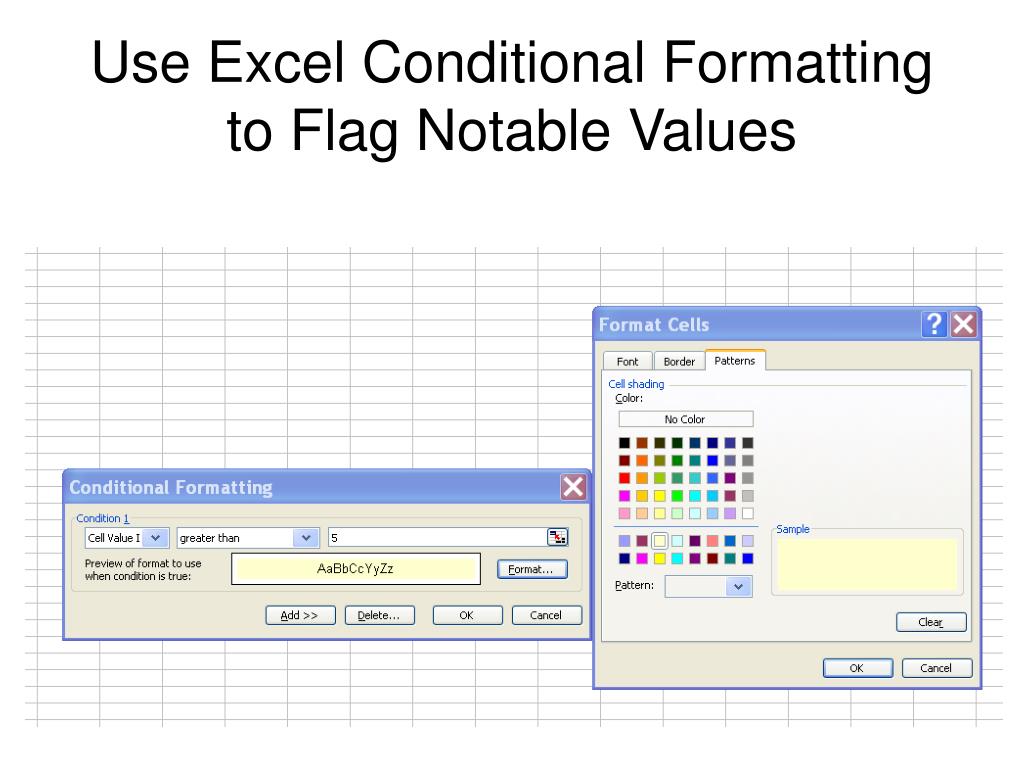The height and width of the screenshot is (768, 1024).
Task: Click the Cell shading group label
Action: click(x=636, y=384)
